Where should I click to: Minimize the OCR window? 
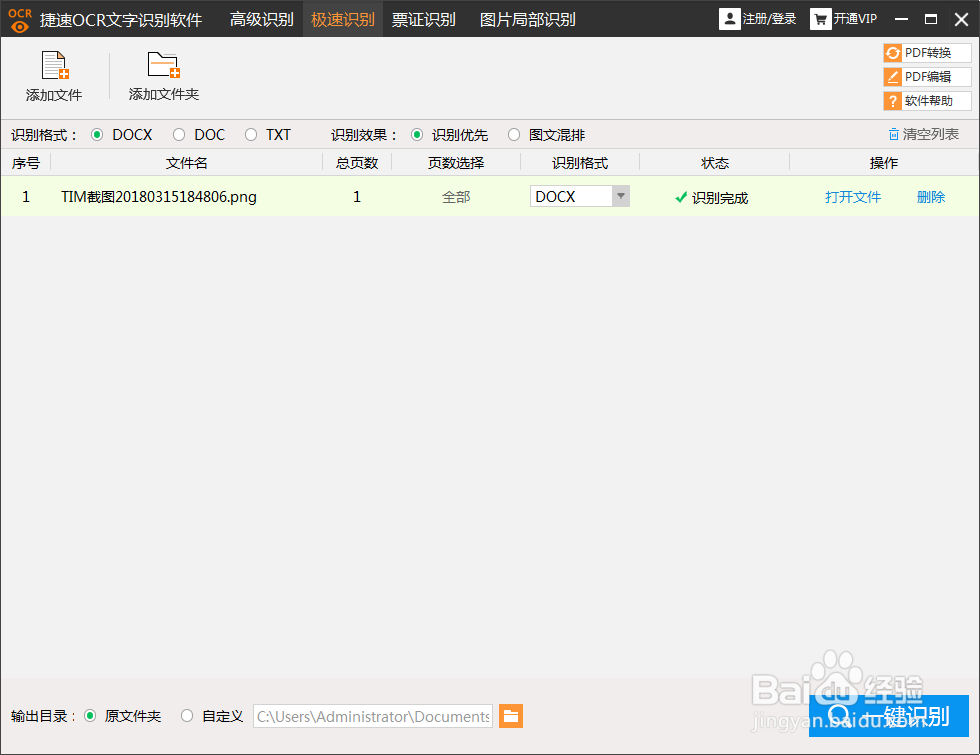tap(901, 19)
